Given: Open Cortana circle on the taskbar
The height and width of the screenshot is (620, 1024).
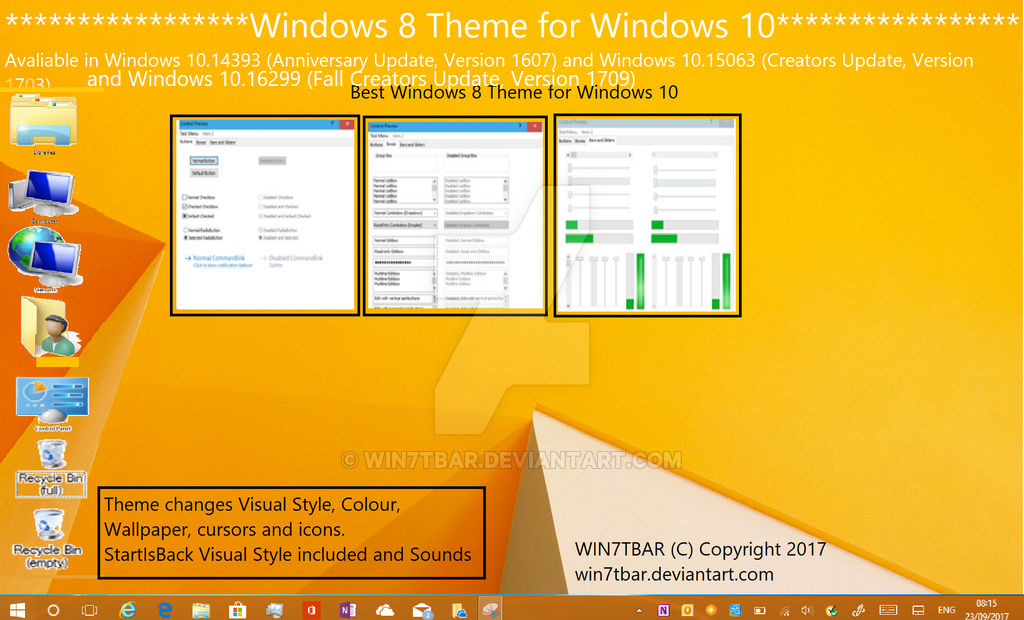Looking at the screenshot, I should pyautogui.click(x=54, y=610).
